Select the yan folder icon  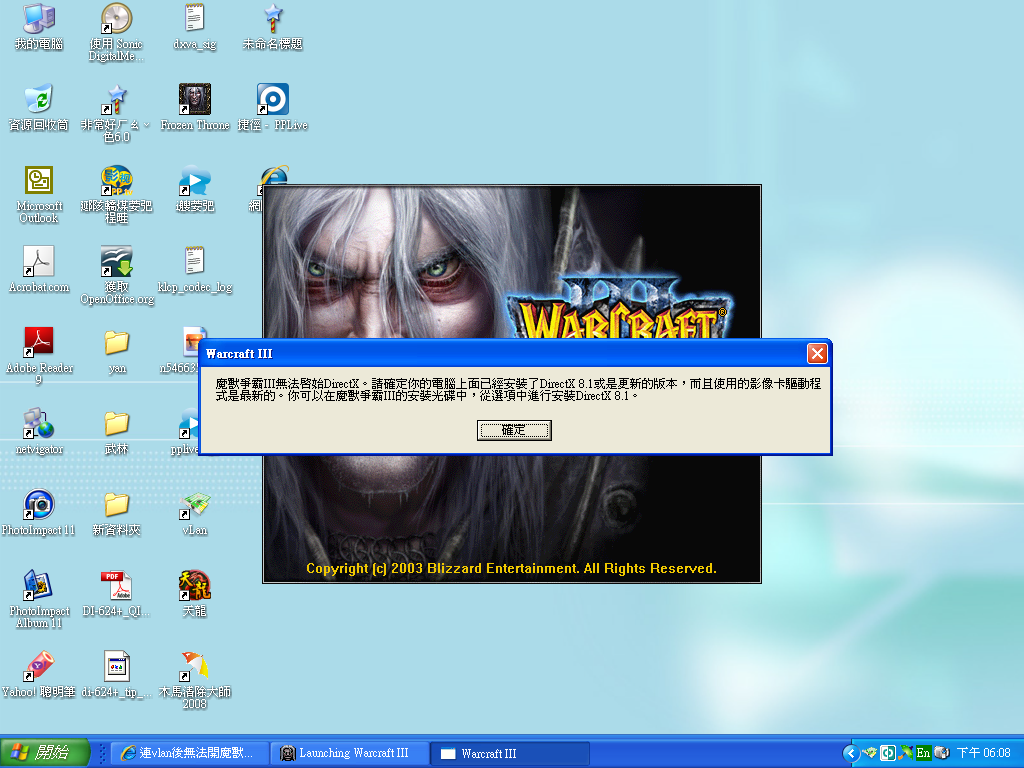[116, 351]
